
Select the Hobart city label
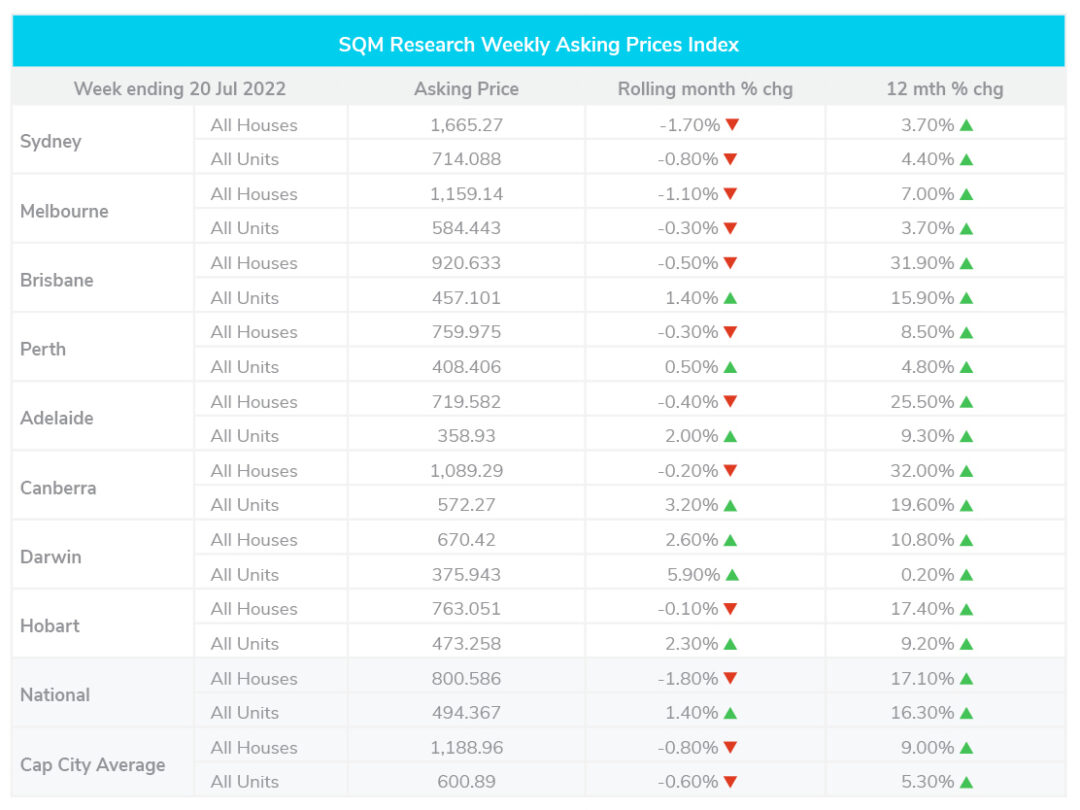coord(50,626)
